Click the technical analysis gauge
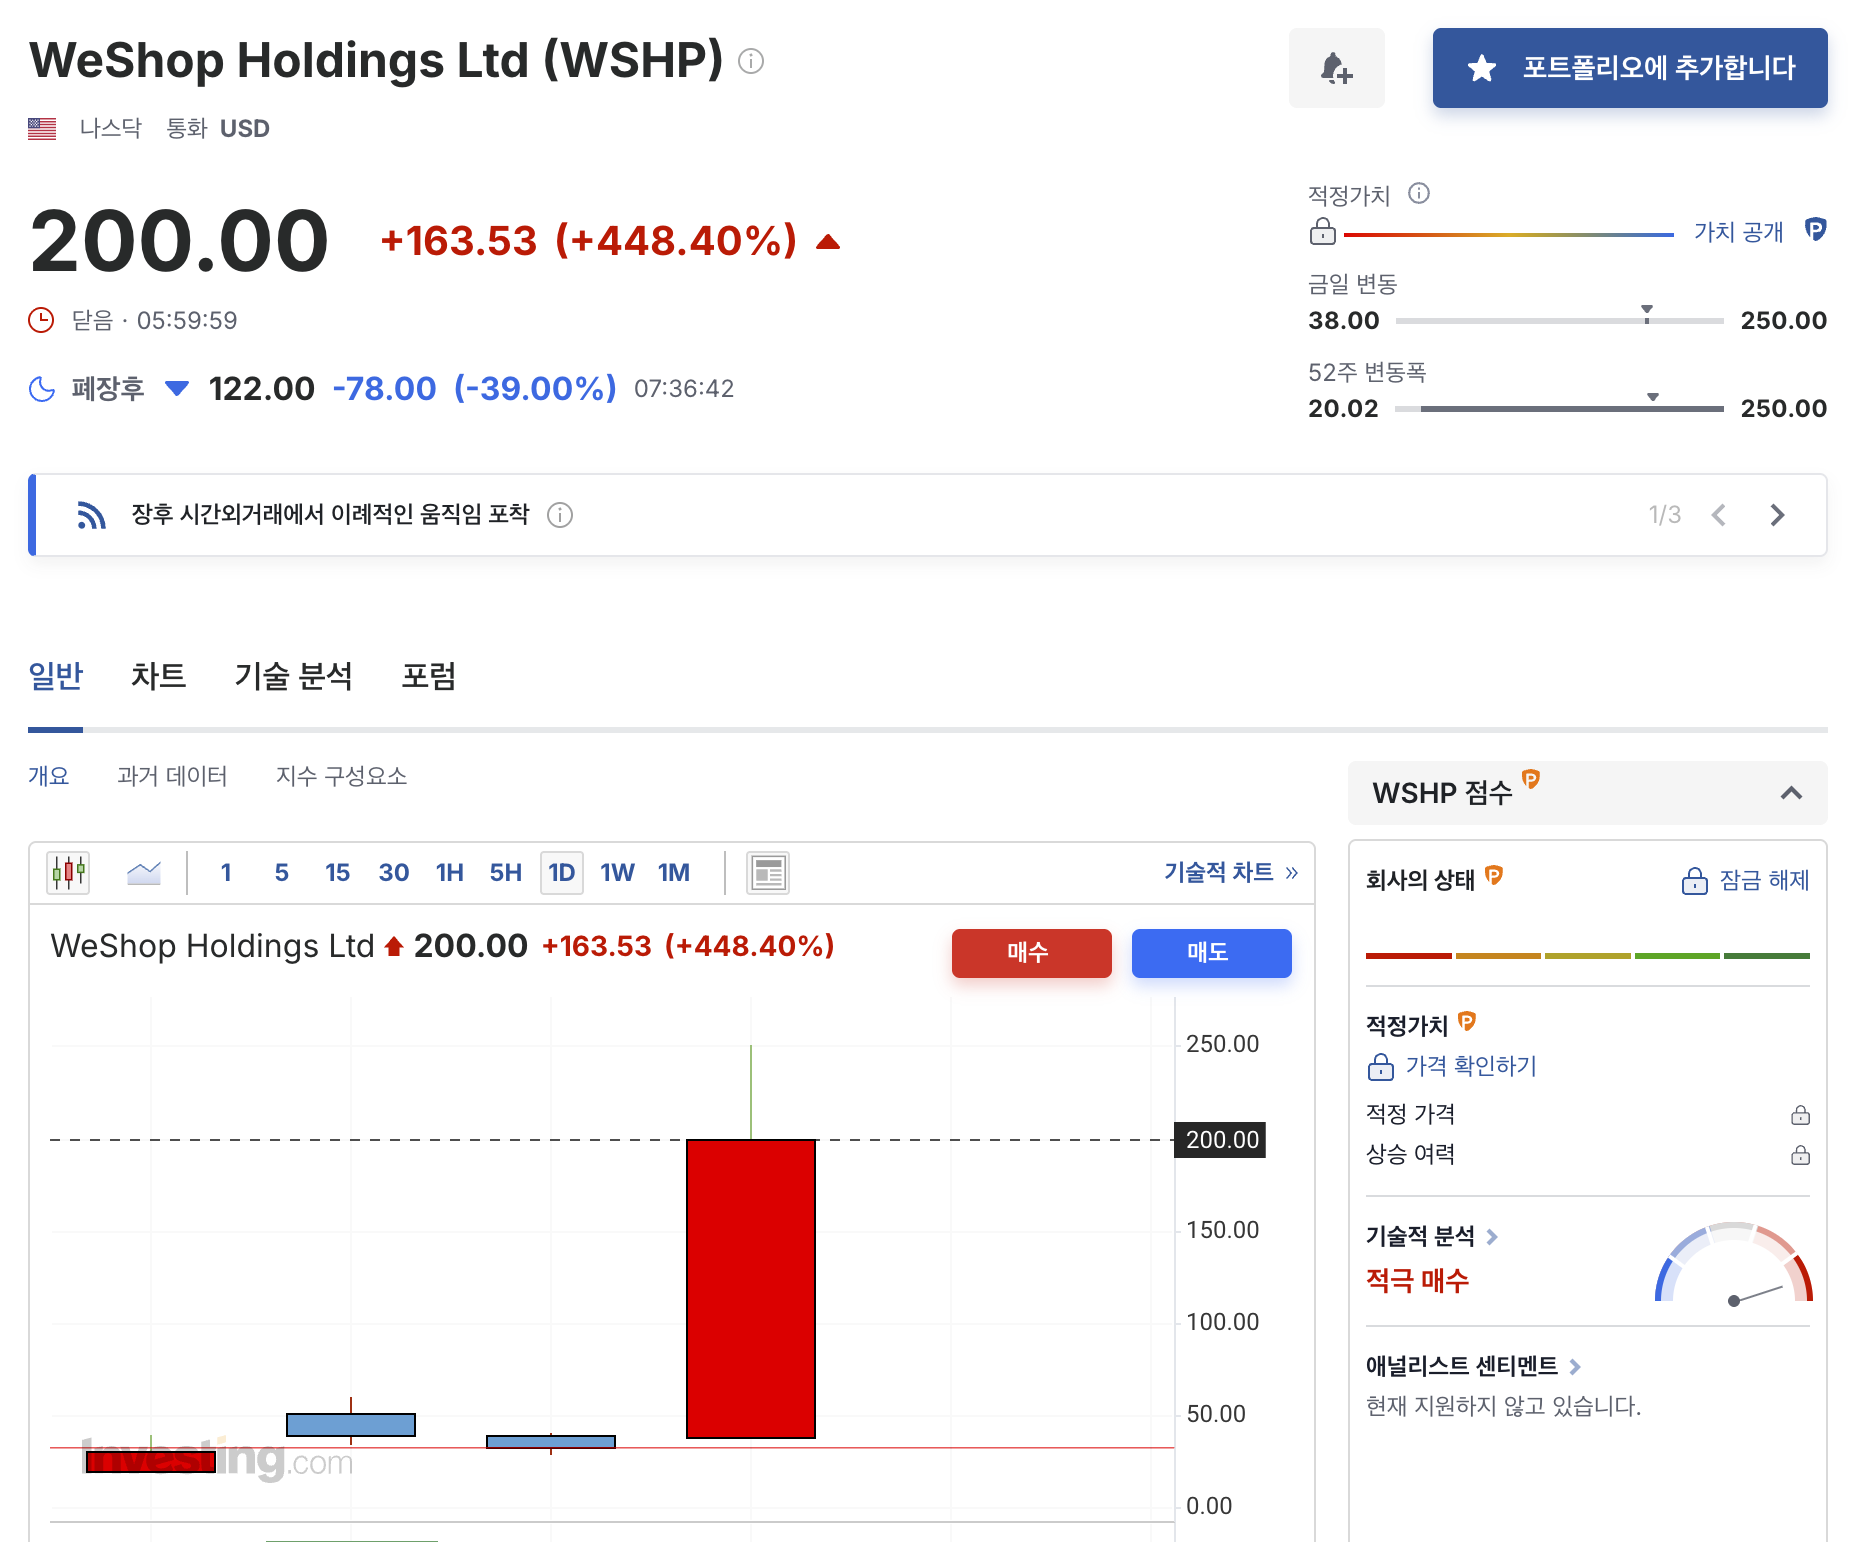 pyautogui.click(x=1733, y=1262)
